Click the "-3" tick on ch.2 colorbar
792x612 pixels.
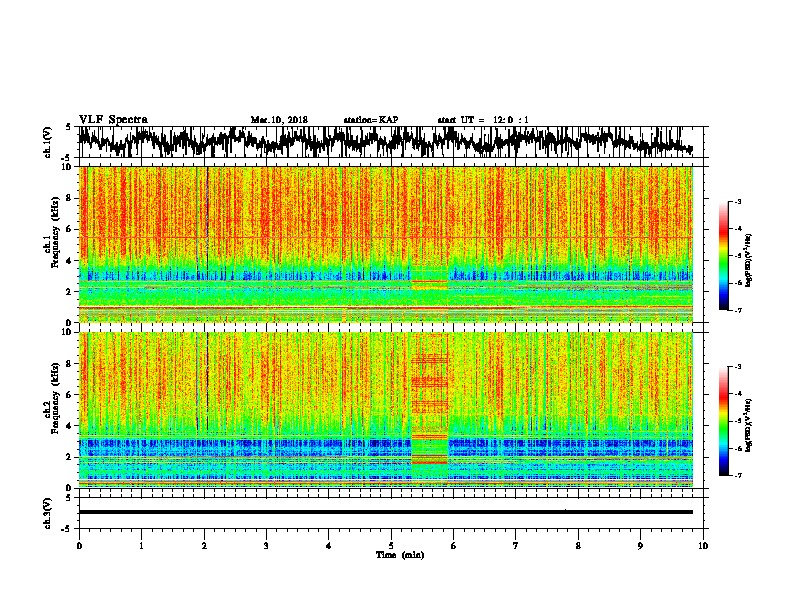pyautogui.click(x=737, y=367)
